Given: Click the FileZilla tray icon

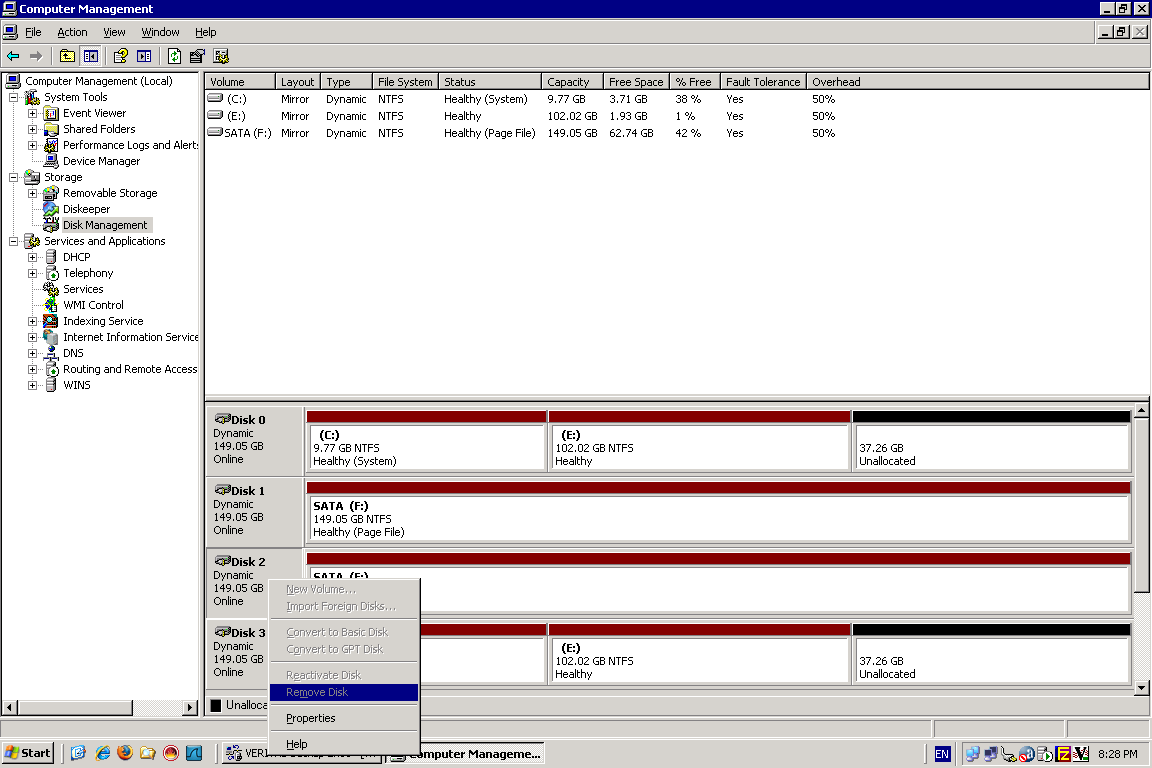Looking at the screenshot, I should [x=1064, y=754].
